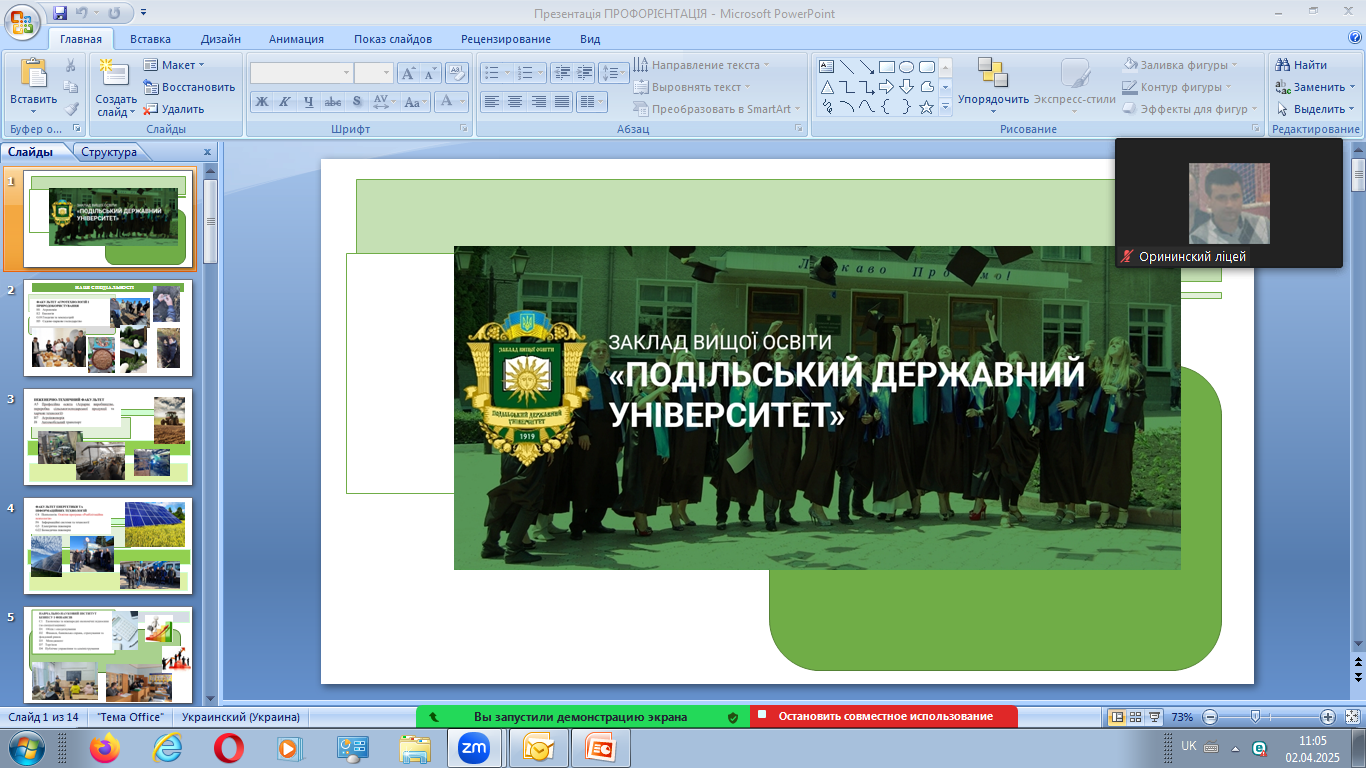Toggle Italic (К) formatting
This screenshot has width=1366, height=768.
(x=285, y=102)
